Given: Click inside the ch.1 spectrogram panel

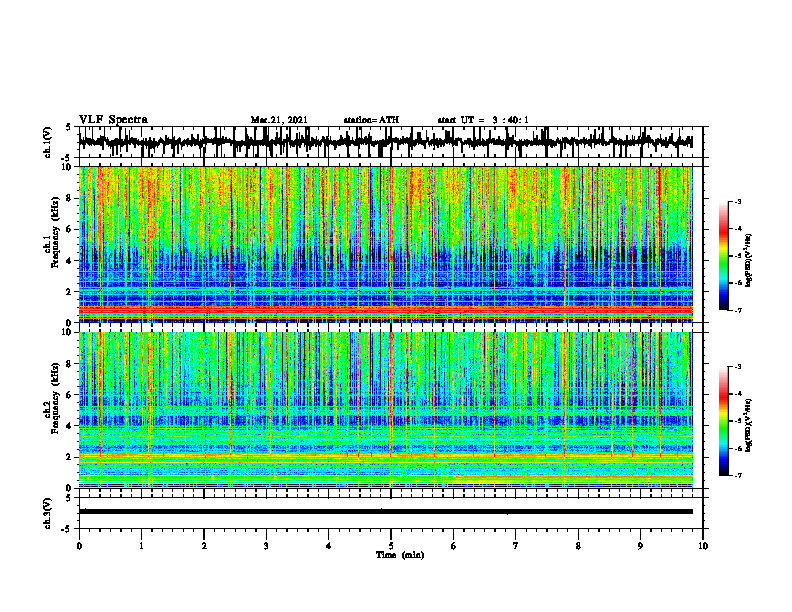Looking at the screenshot, I should [385, 244].
